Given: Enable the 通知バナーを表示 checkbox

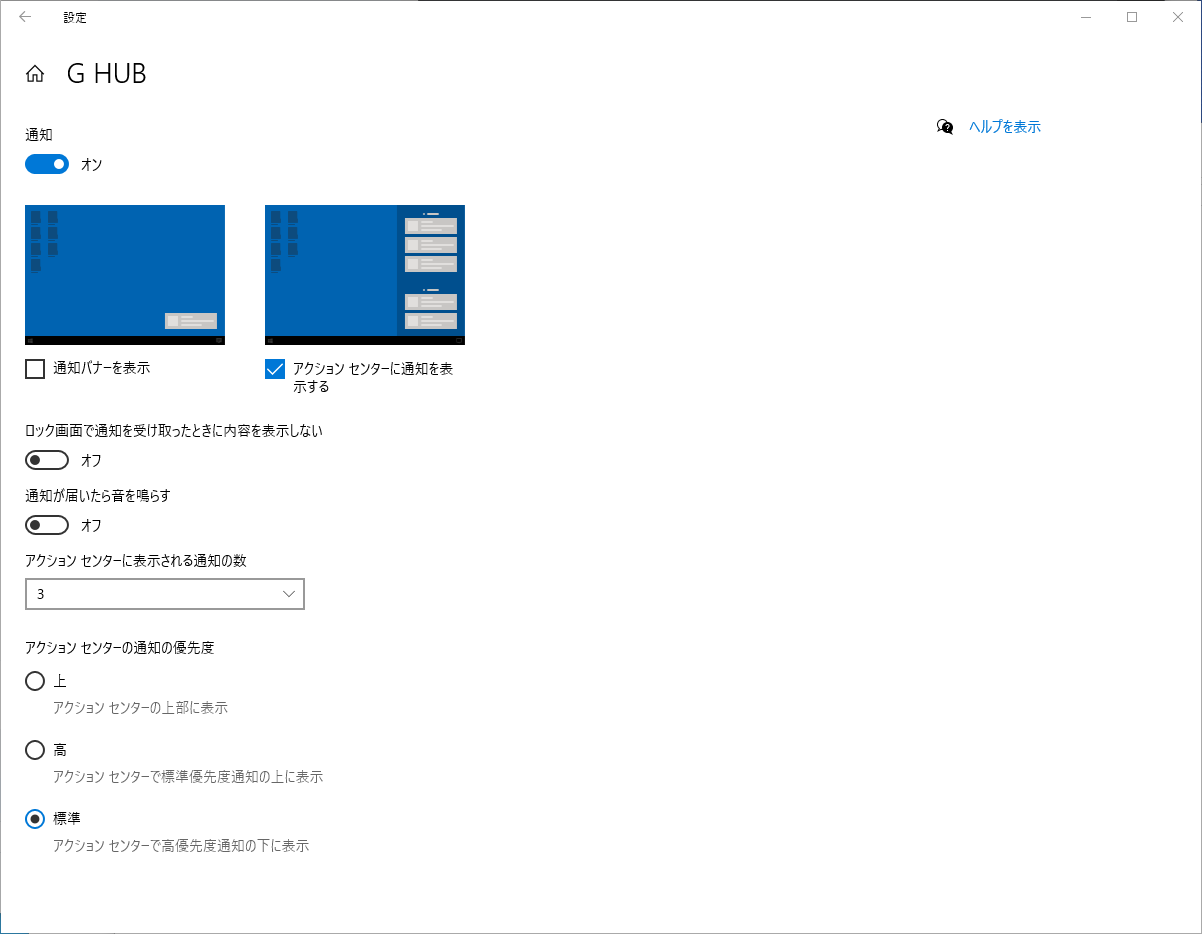Looking at the screenshot, I should pos(35,369).
